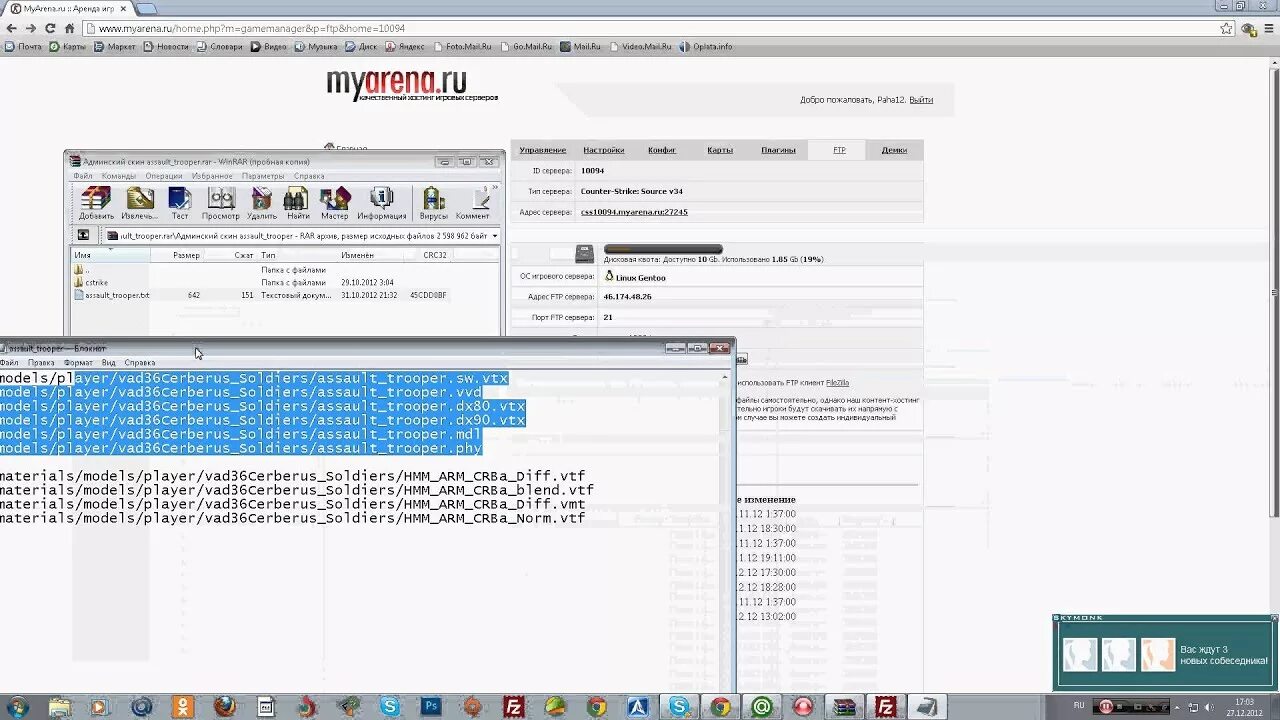The width and height of the screenshot is (1280, 720).
Task: Switch to the Управление tab on MyArena
Action: [542, 150]
